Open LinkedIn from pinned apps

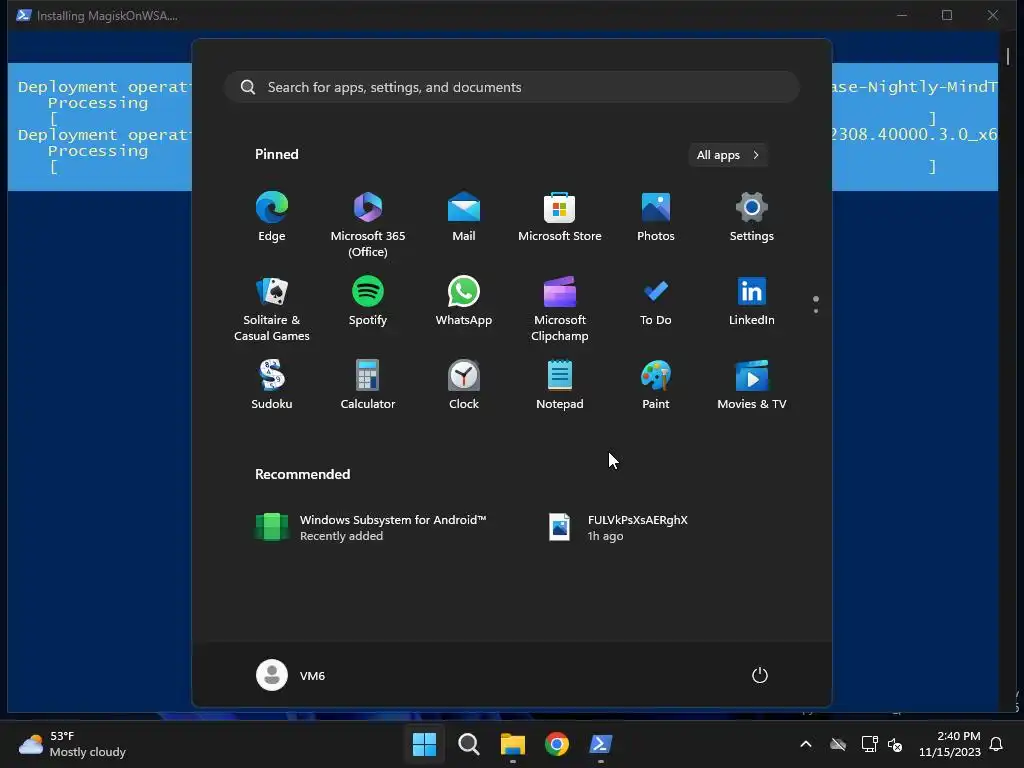click(752, 301)
